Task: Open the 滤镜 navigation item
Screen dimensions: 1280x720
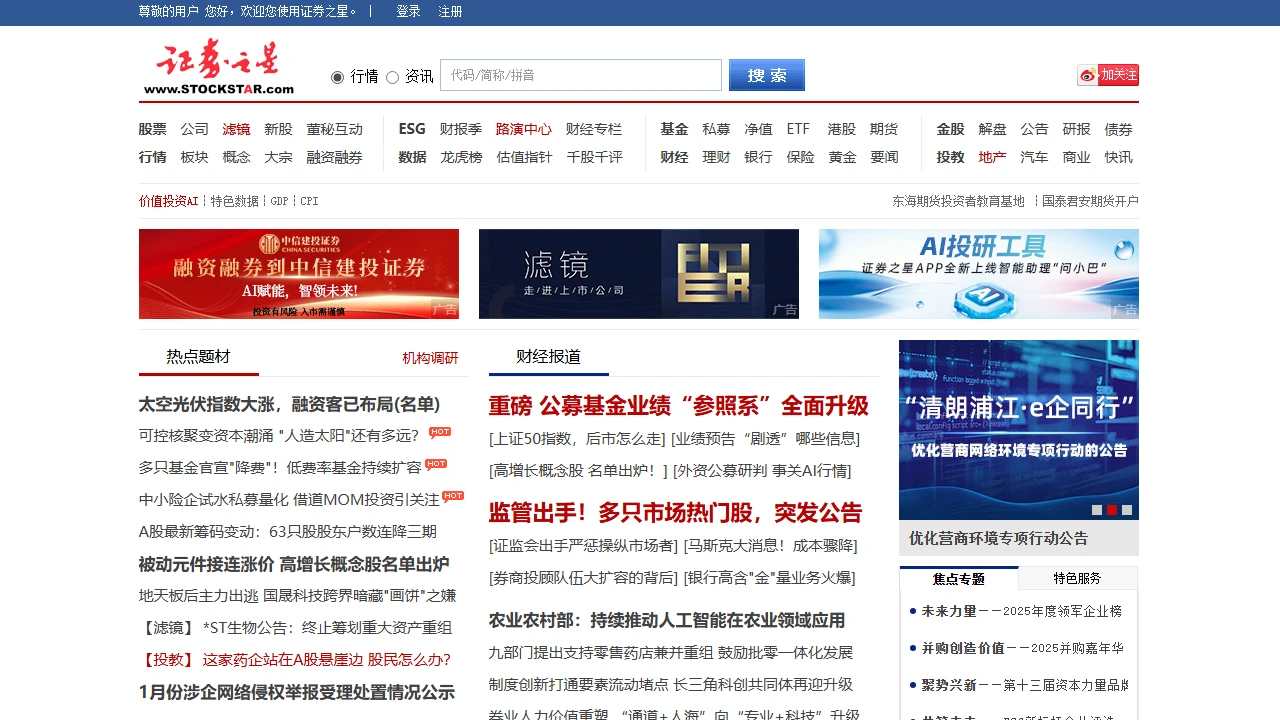Action: 236,129
